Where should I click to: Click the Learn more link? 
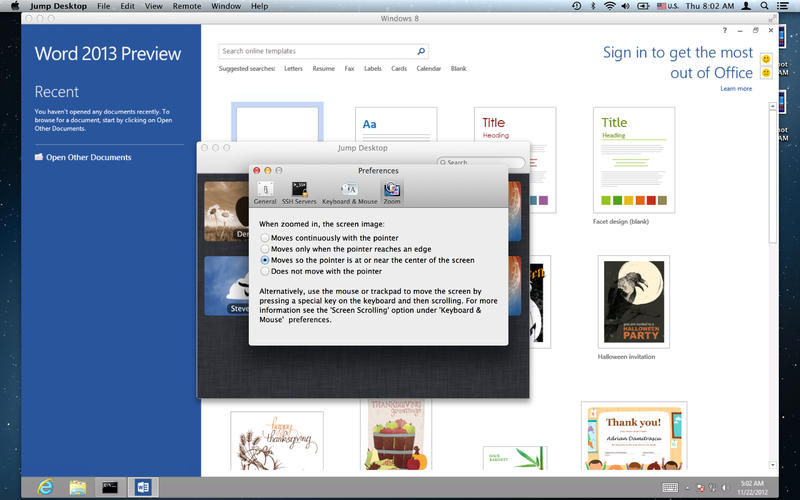point(736,89)
